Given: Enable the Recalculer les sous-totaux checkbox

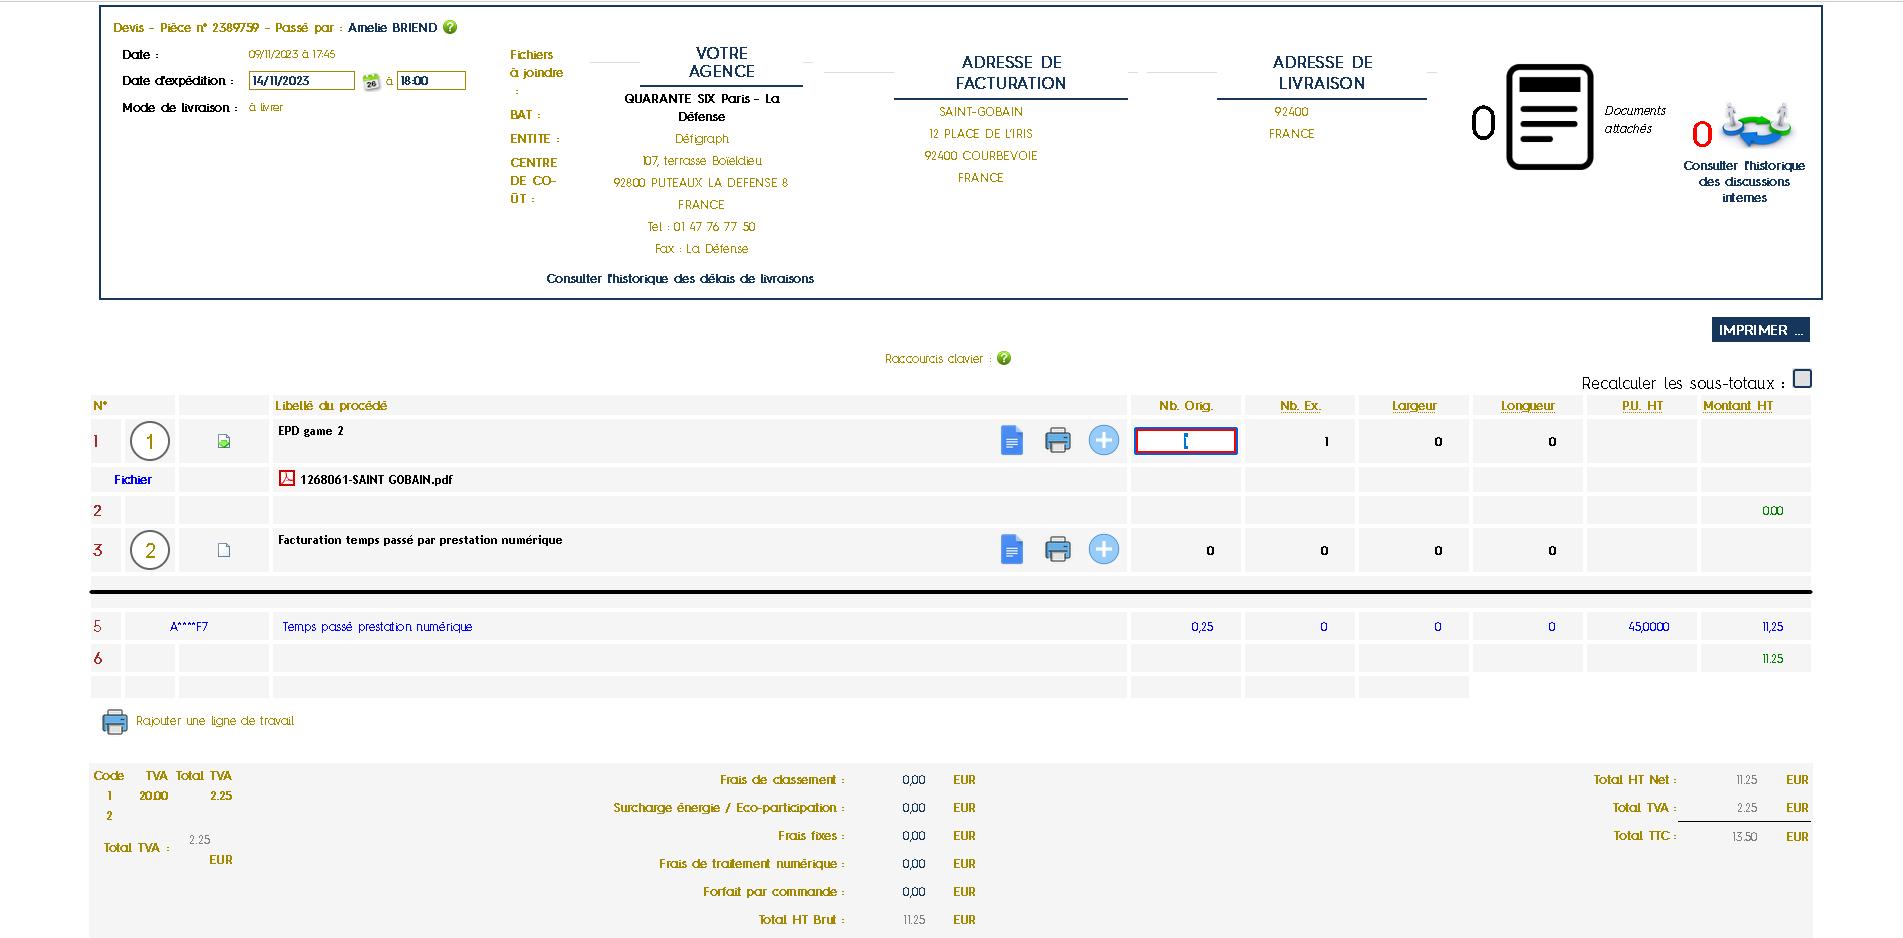Looking at the screenshot, I should (1803, 379).
